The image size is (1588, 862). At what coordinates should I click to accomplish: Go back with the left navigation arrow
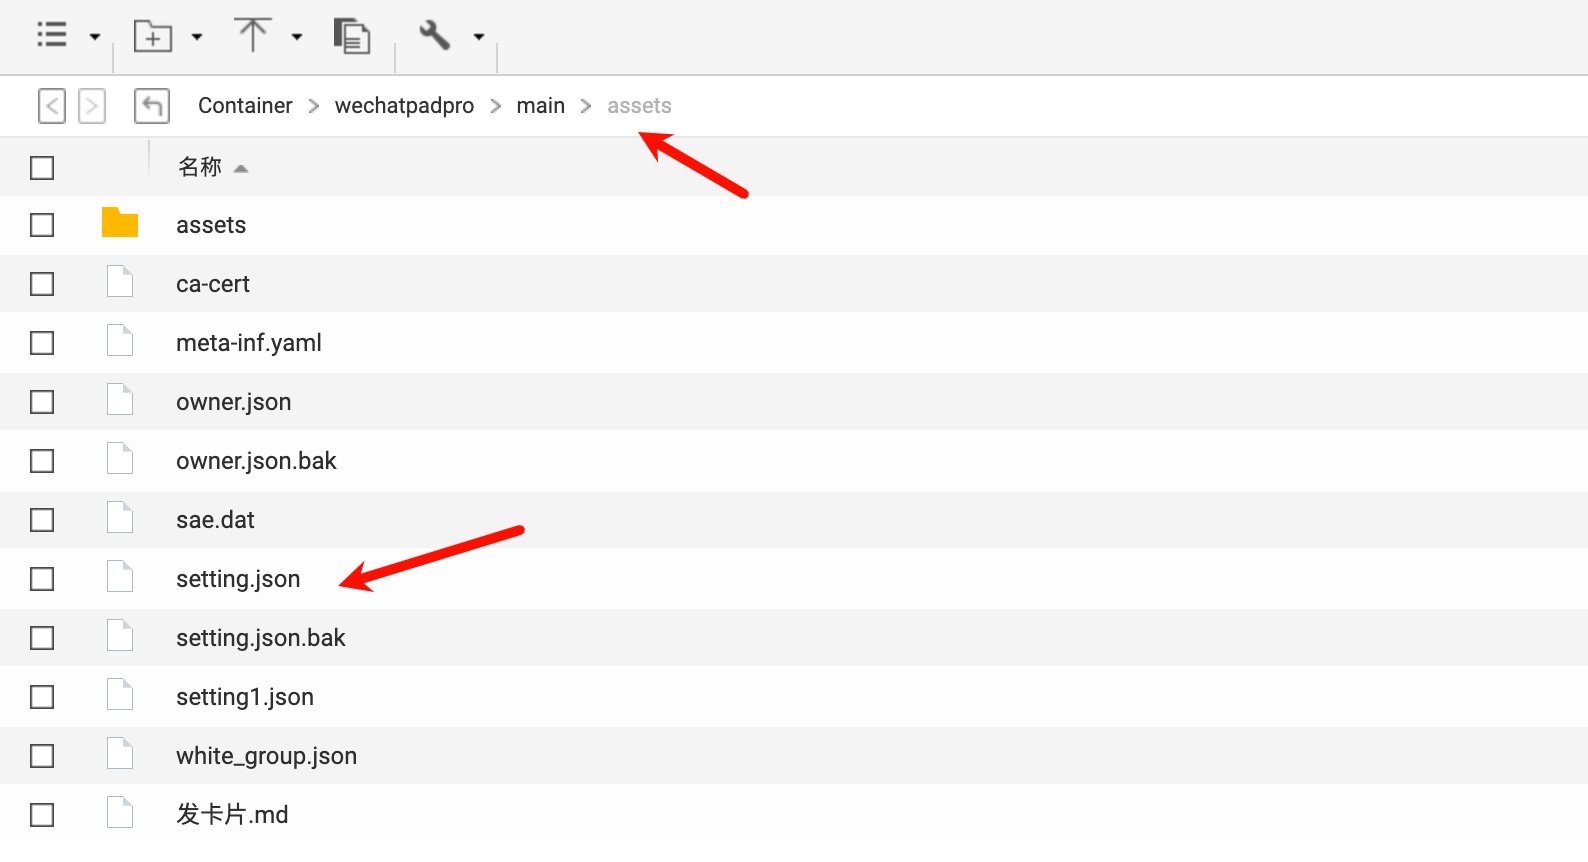(x=52, y=106)
